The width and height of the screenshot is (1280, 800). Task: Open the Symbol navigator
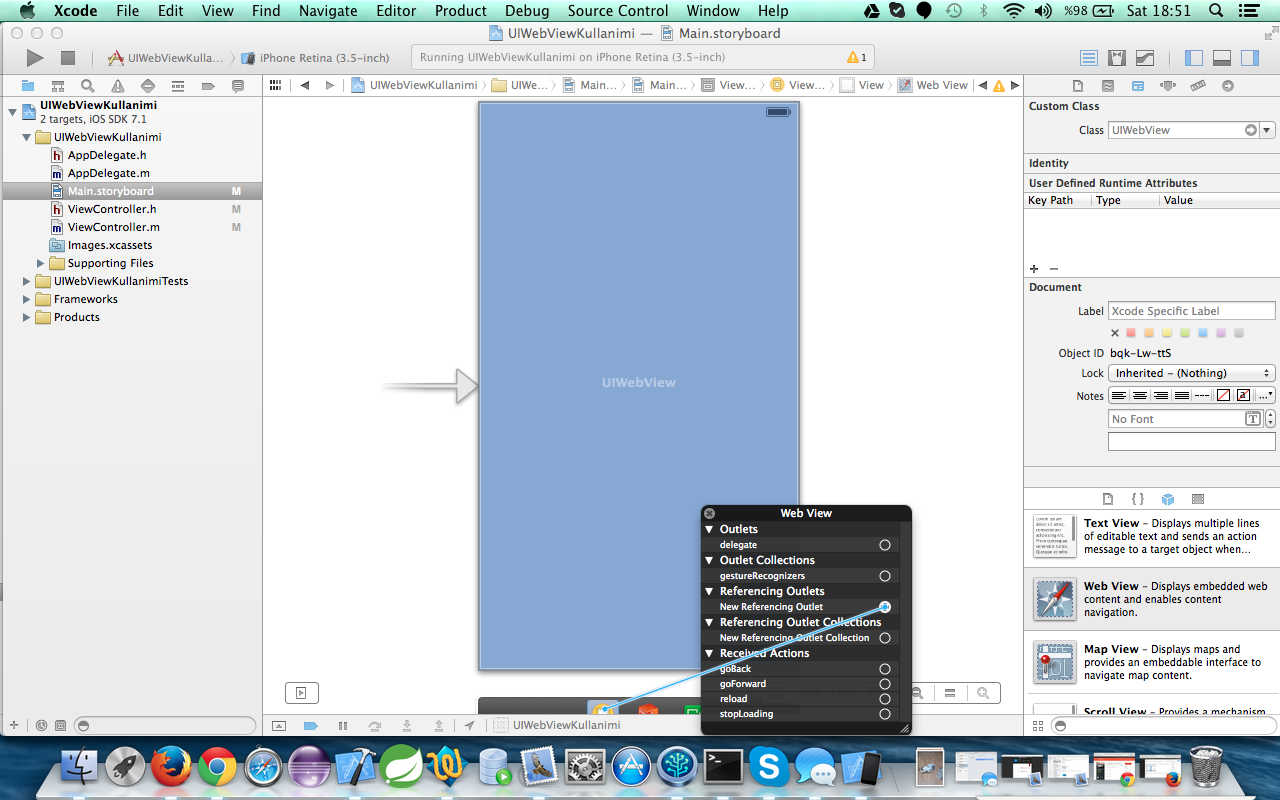[58, 86]
